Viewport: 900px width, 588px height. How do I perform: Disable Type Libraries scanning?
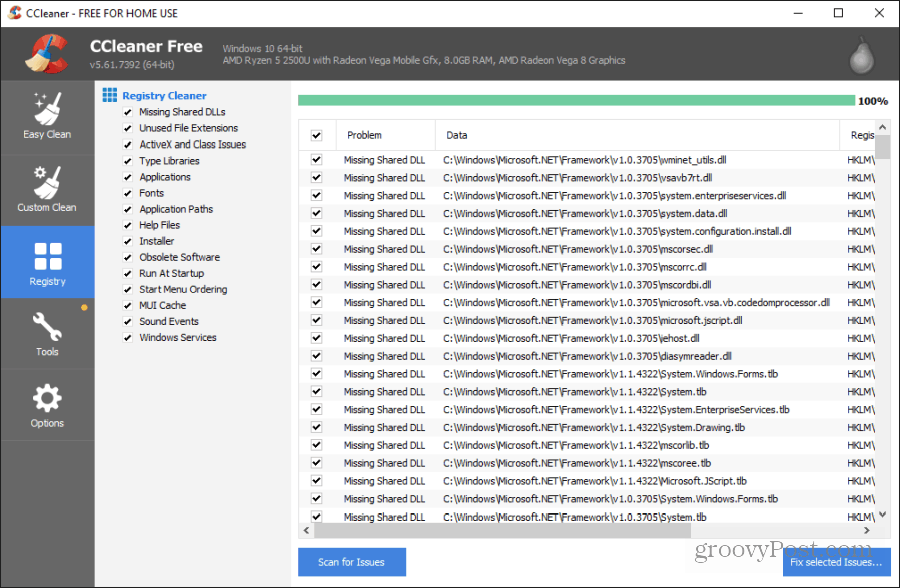point(128,161)
